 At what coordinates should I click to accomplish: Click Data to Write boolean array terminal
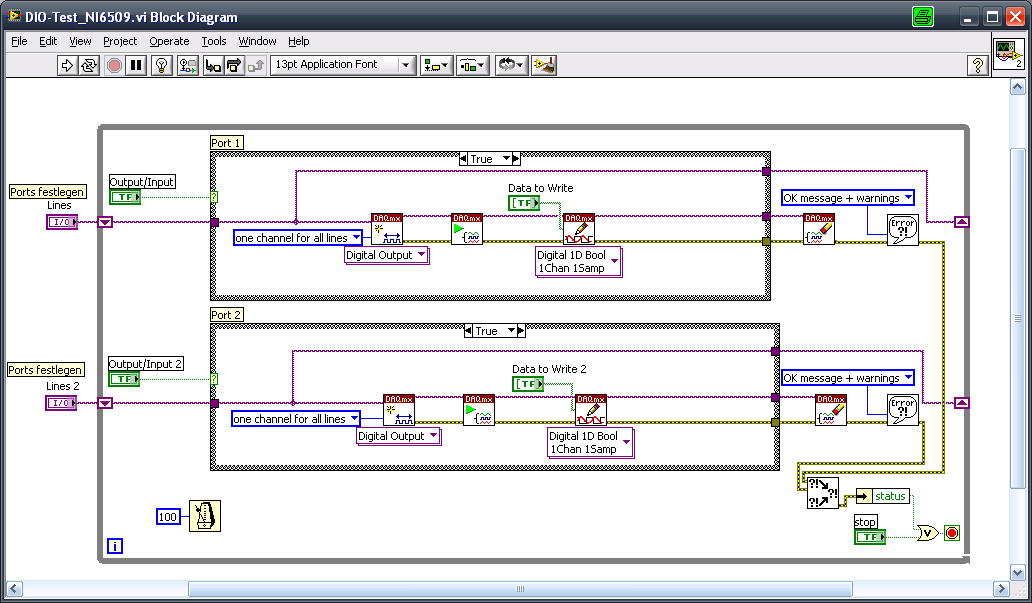pos(524,203)
